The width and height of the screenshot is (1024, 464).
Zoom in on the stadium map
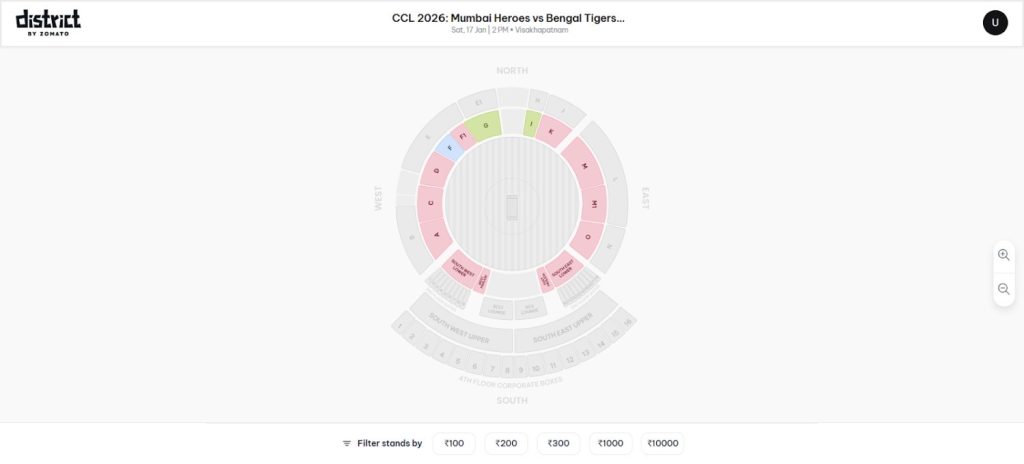click(x=1003, y=255)
